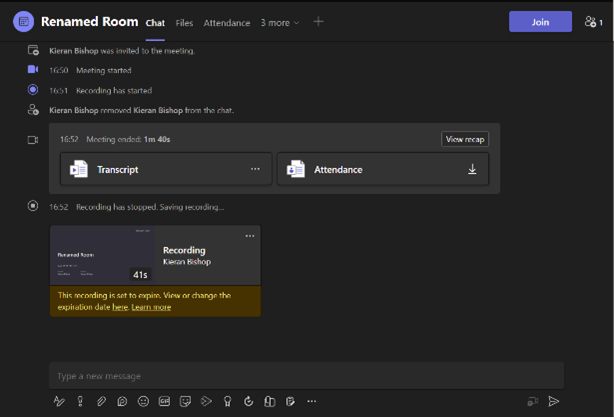Click the Stream arrow icon in compose toolbar
This screenshot has width=614, height=417.
tap(206, 401)
